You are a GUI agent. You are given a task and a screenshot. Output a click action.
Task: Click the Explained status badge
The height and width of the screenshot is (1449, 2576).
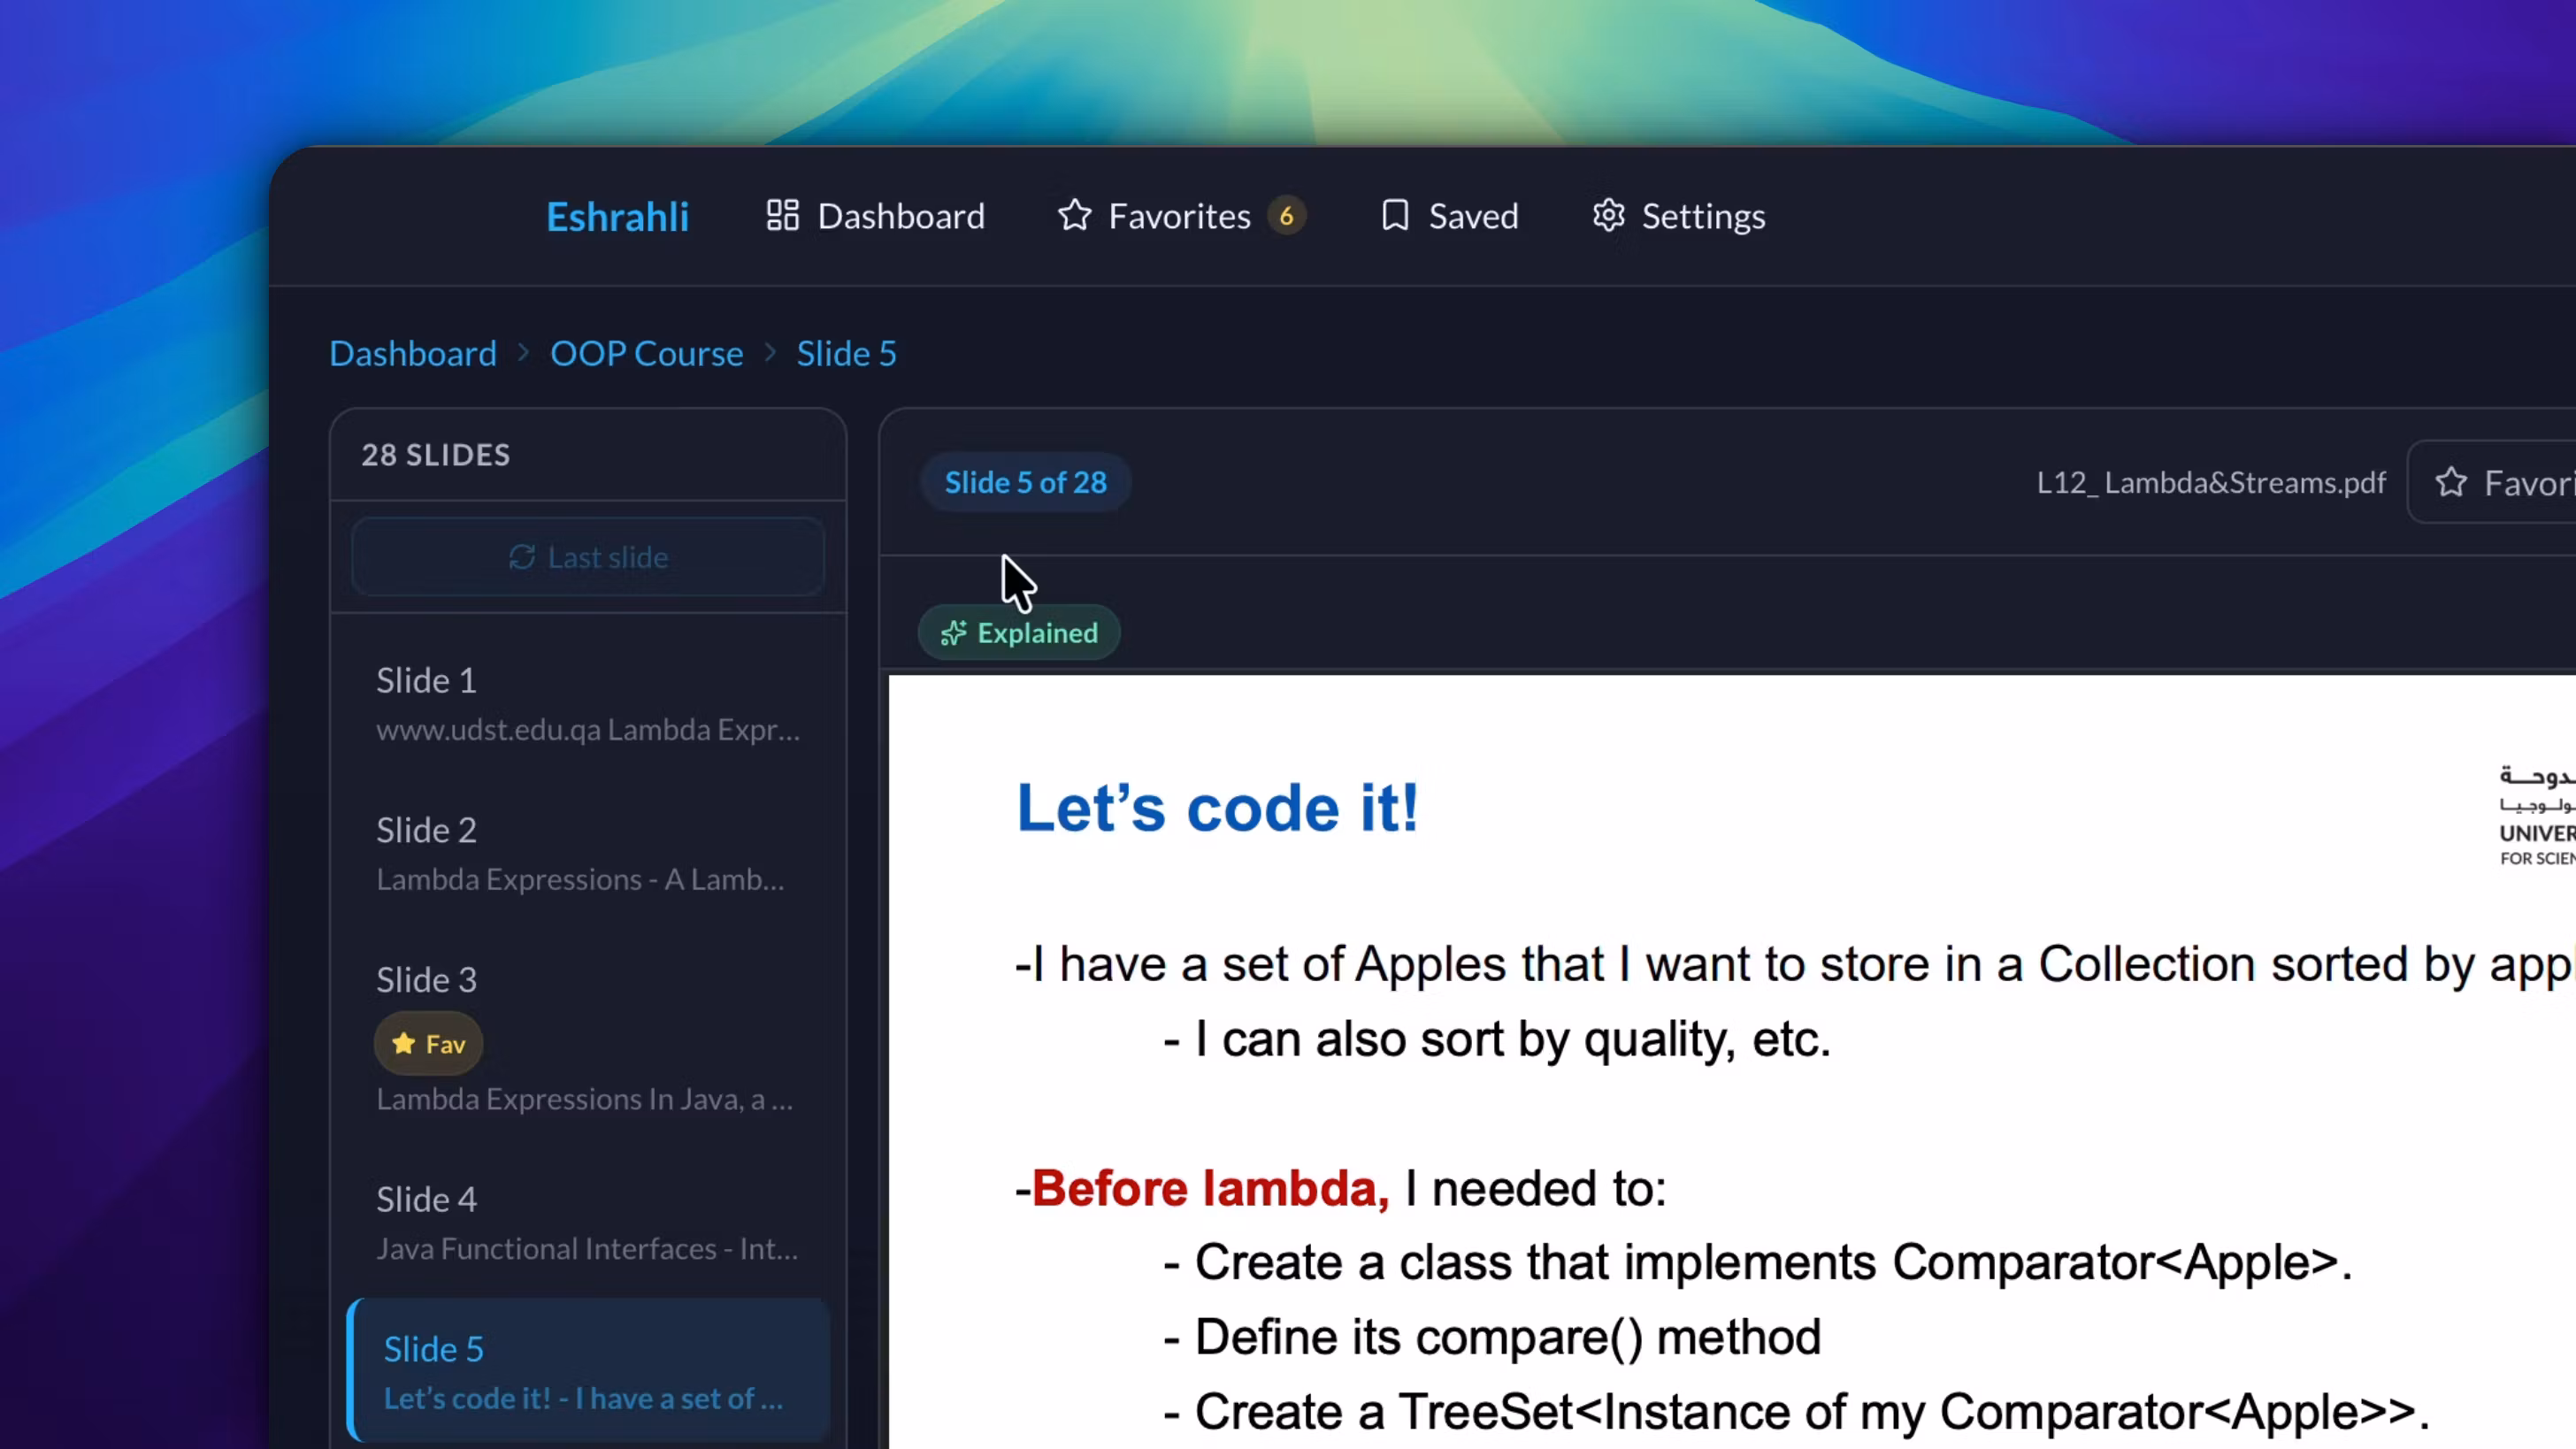(x=1019, y=633)
